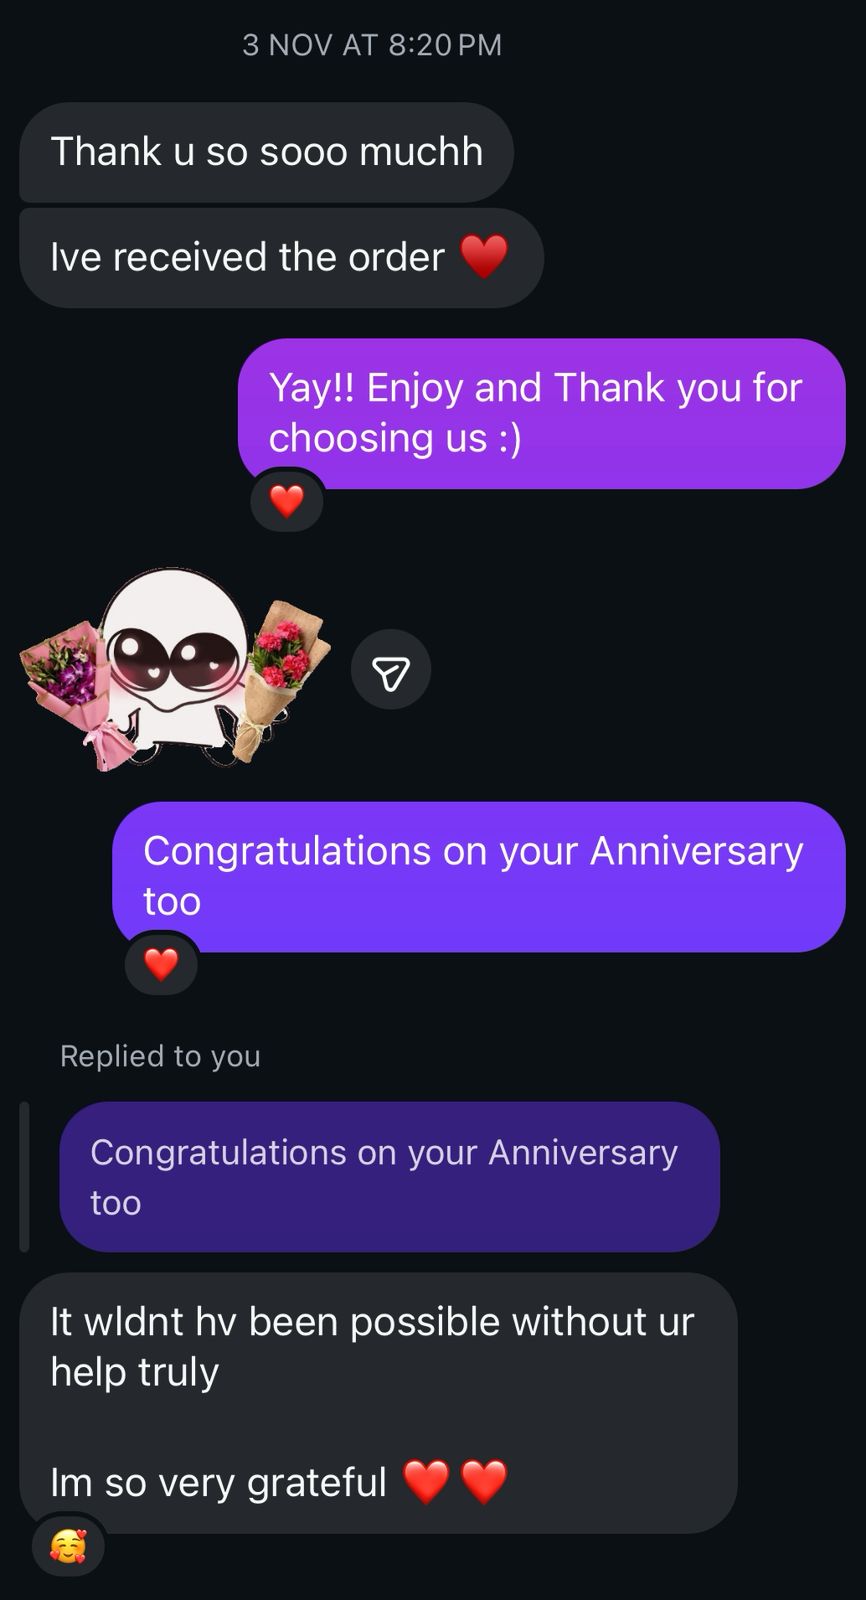
Task: Tap the last heart after "Im so very grateful"
Action: (484, 1482)
